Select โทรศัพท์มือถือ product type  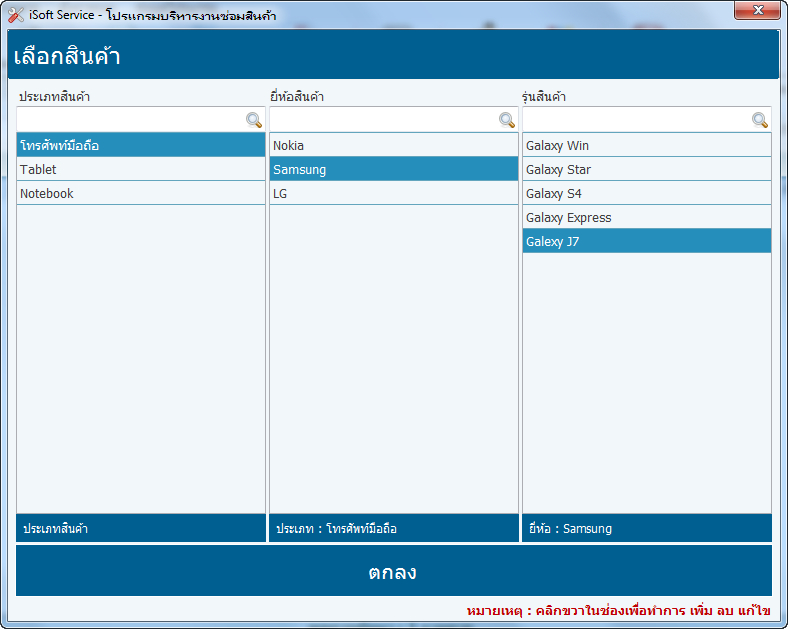141,145
